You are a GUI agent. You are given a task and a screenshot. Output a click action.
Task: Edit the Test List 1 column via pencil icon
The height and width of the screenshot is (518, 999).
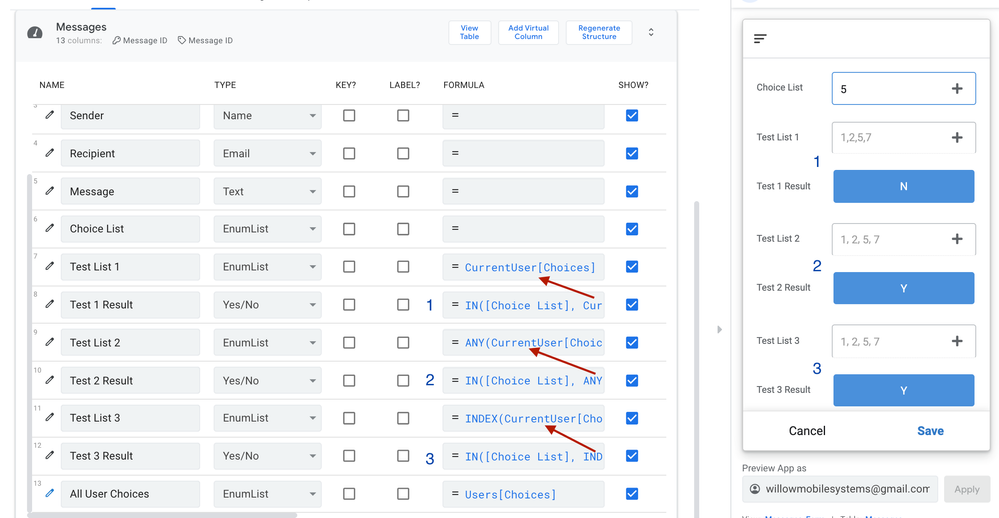(50, 266)
